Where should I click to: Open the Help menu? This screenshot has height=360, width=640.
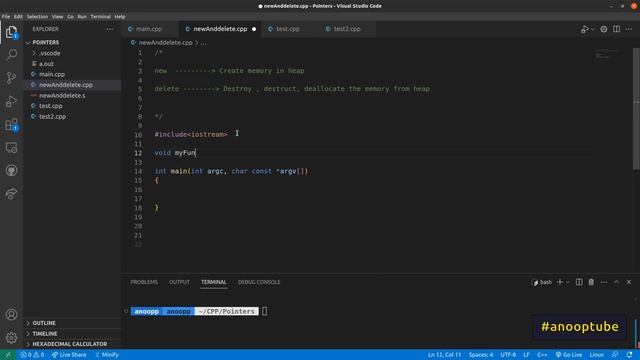120,17
